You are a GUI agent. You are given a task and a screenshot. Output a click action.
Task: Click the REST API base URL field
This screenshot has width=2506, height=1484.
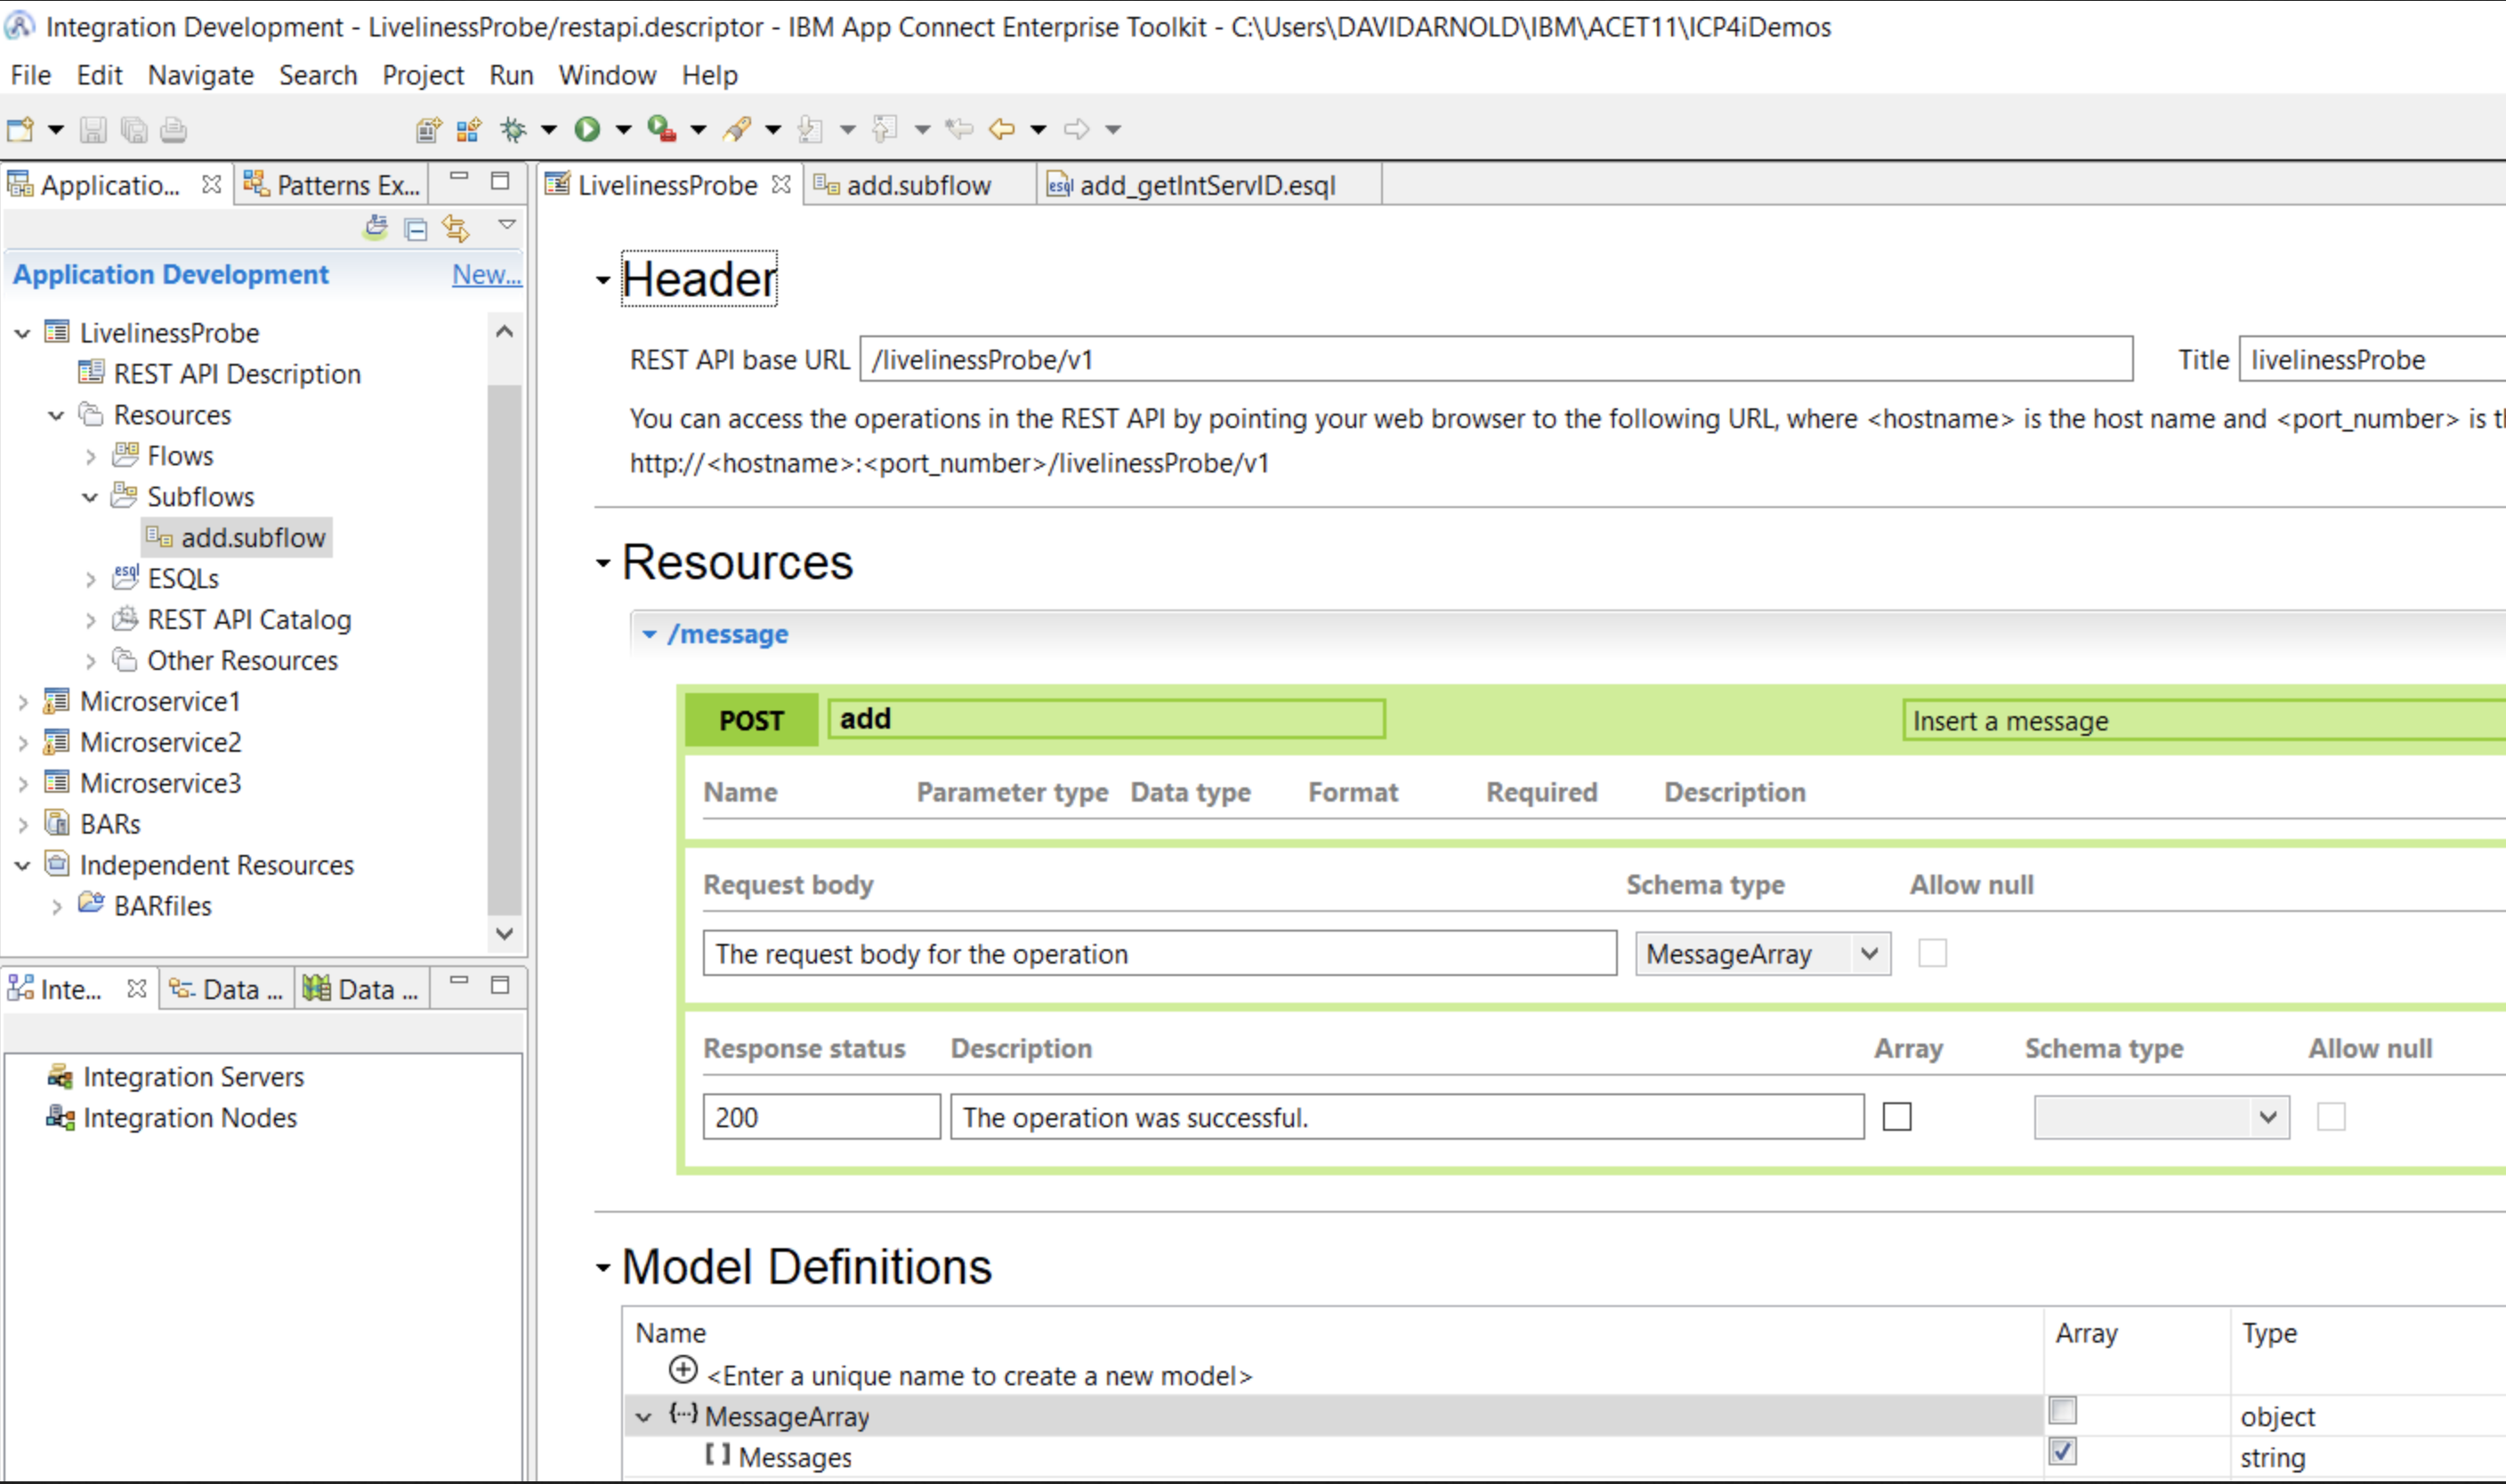click(1494, 360)
